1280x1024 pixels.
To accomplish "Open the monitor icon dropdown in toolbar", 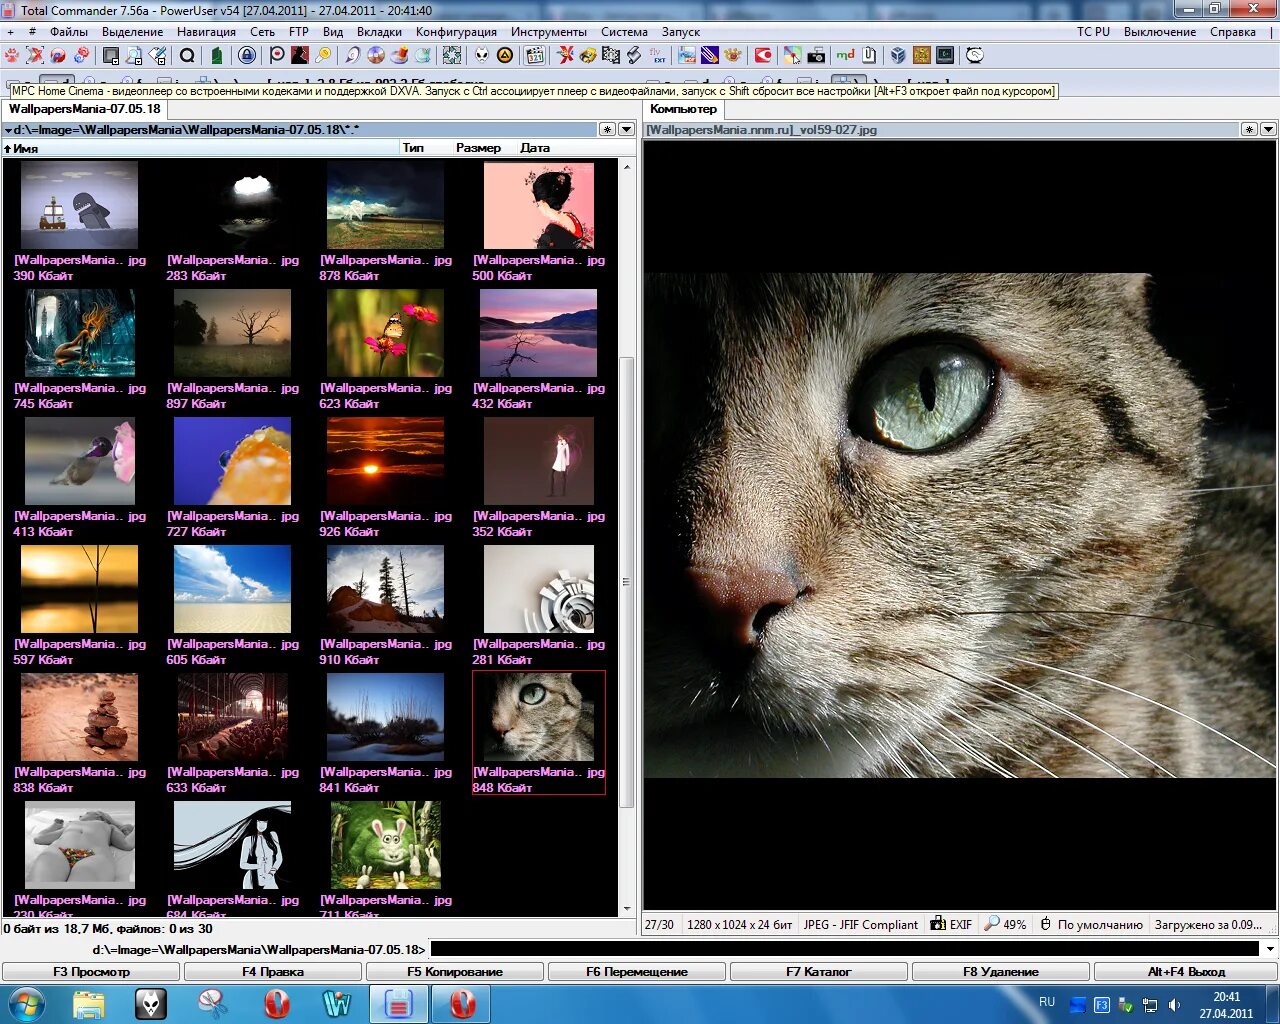I will click(112, 56).
